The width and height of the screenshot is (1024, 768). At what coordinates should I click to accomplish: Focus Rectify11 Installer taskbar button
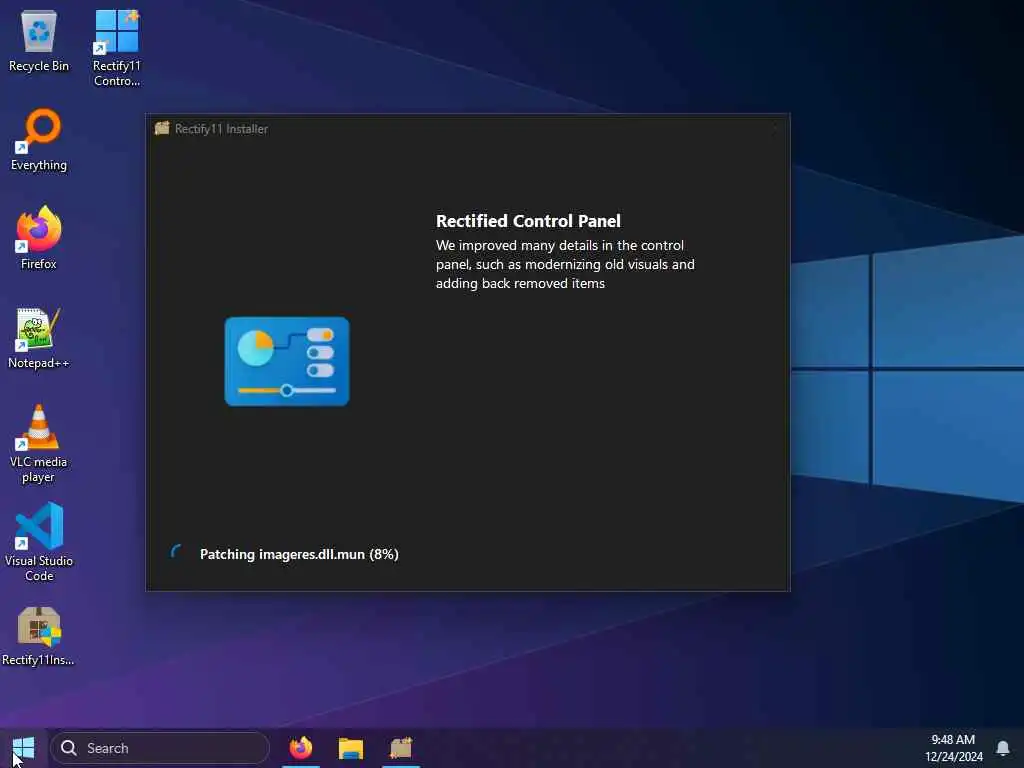tap(401, 748)
